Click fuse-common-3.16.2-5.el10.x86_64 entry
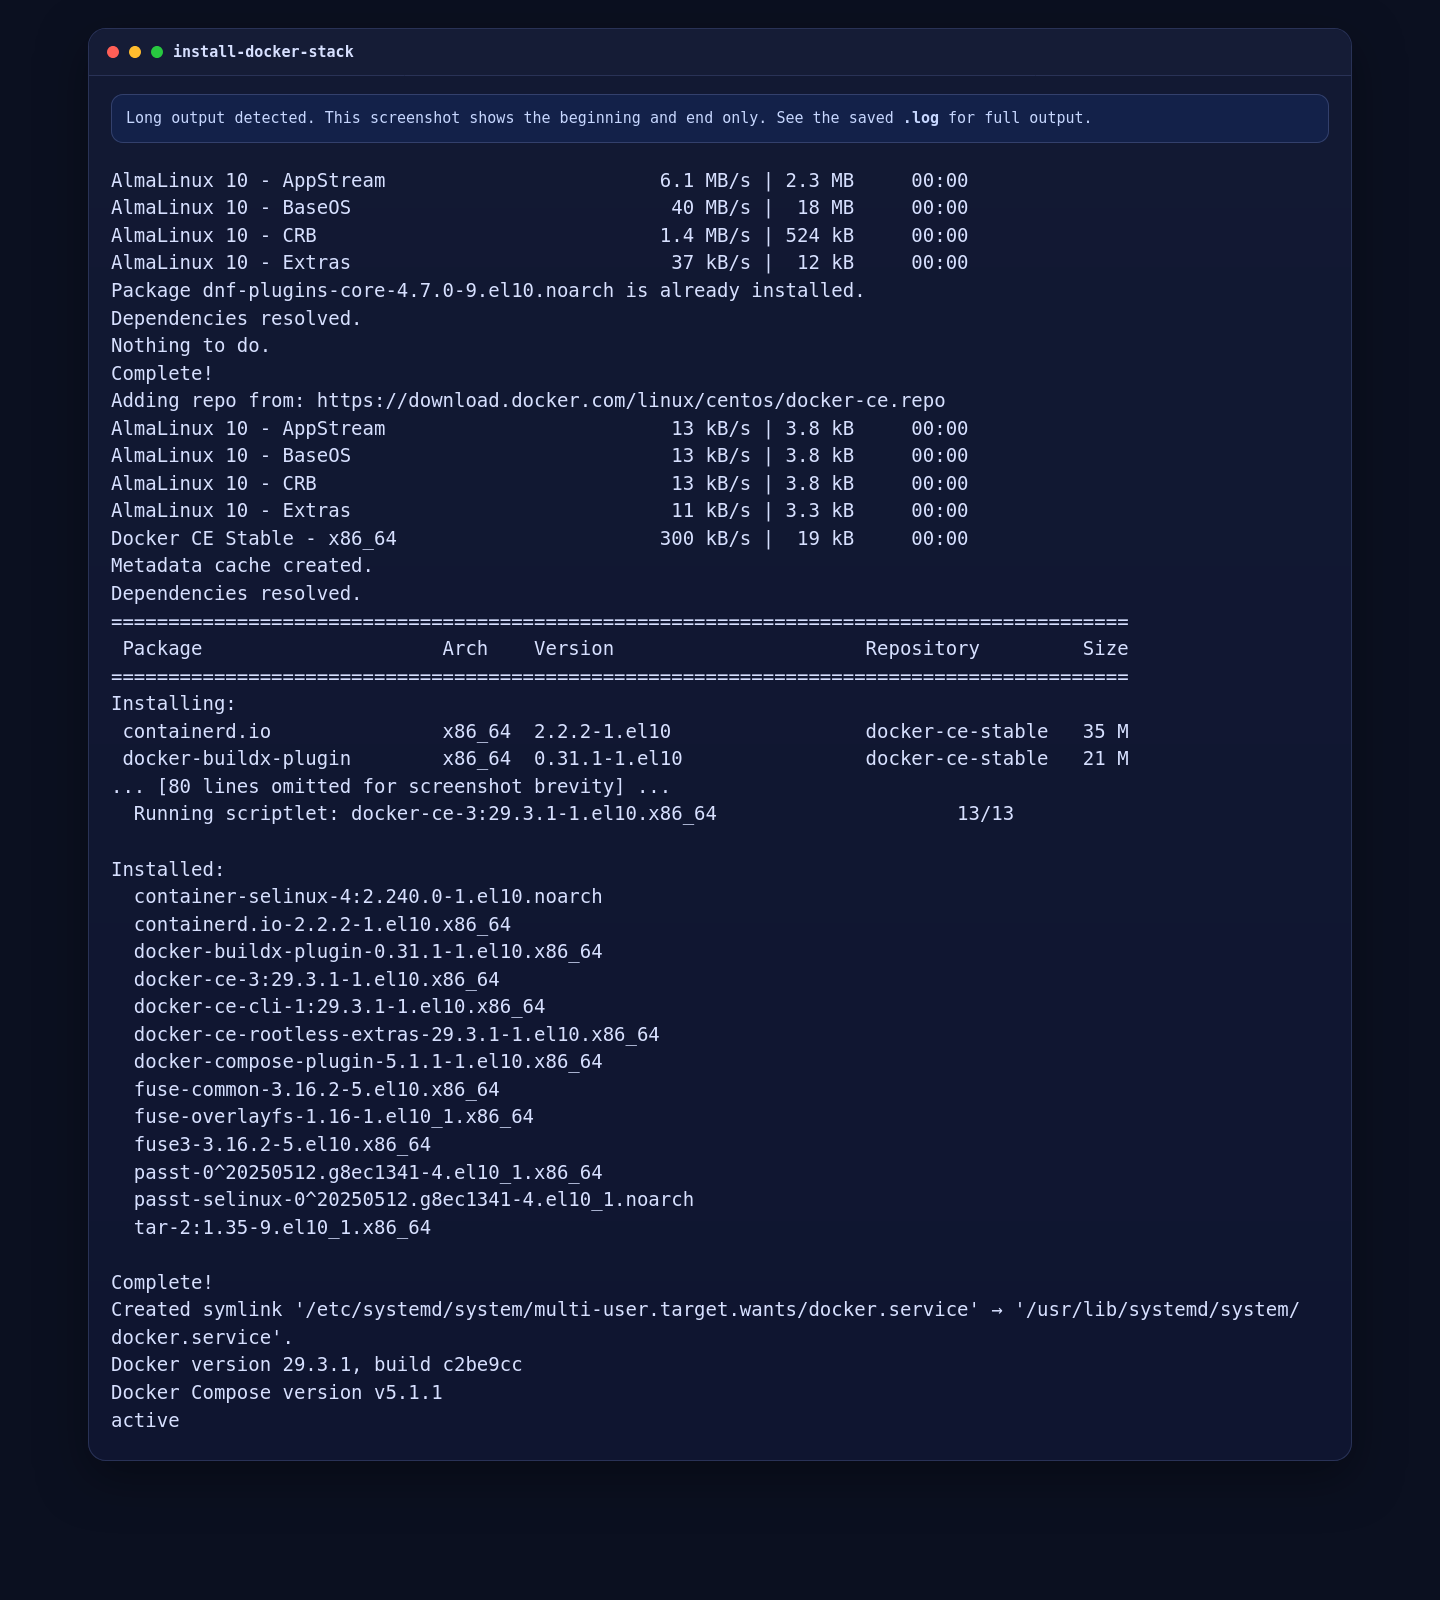This screenshot has width=1440, height=1600. point(317,1090)
